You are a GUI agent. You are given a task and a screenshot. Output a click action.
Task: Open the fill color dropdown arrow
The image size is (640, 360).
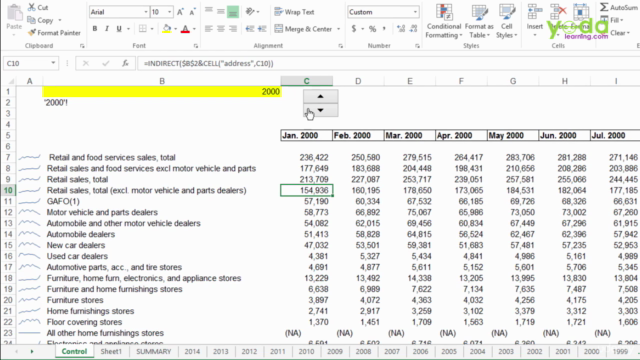click(176, 29)
